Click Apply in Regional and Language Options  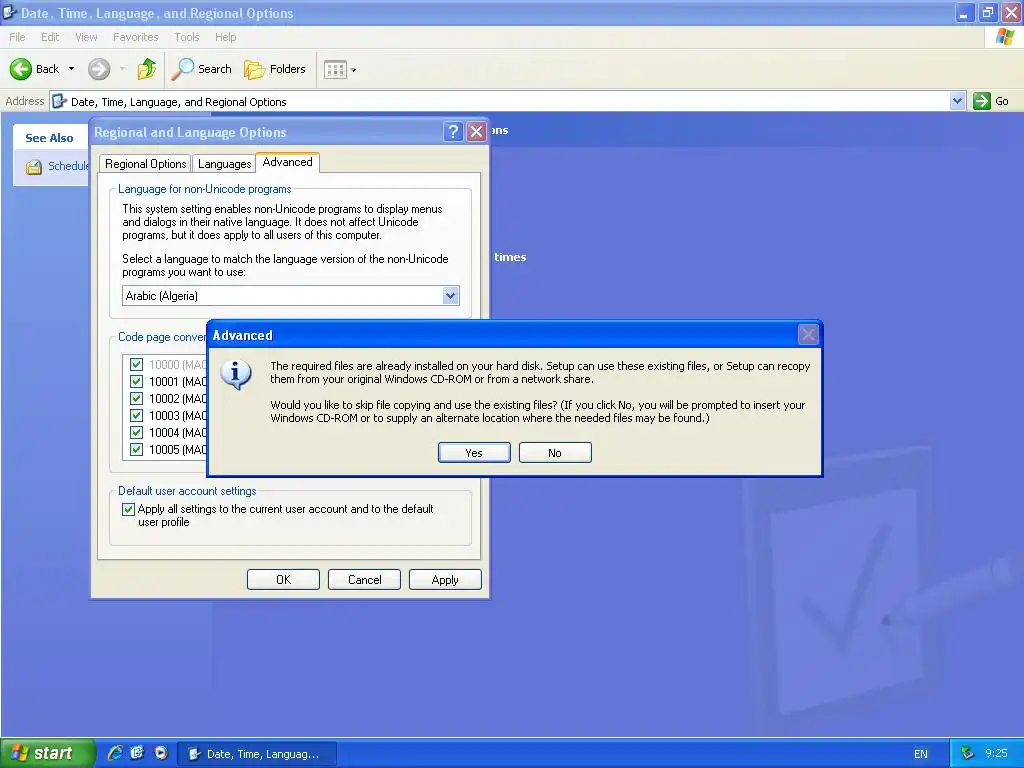[x=445, y=579]
